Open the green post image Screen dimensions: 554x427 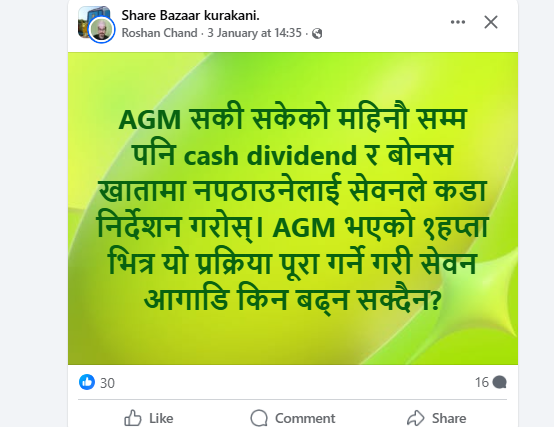[293, 208]
